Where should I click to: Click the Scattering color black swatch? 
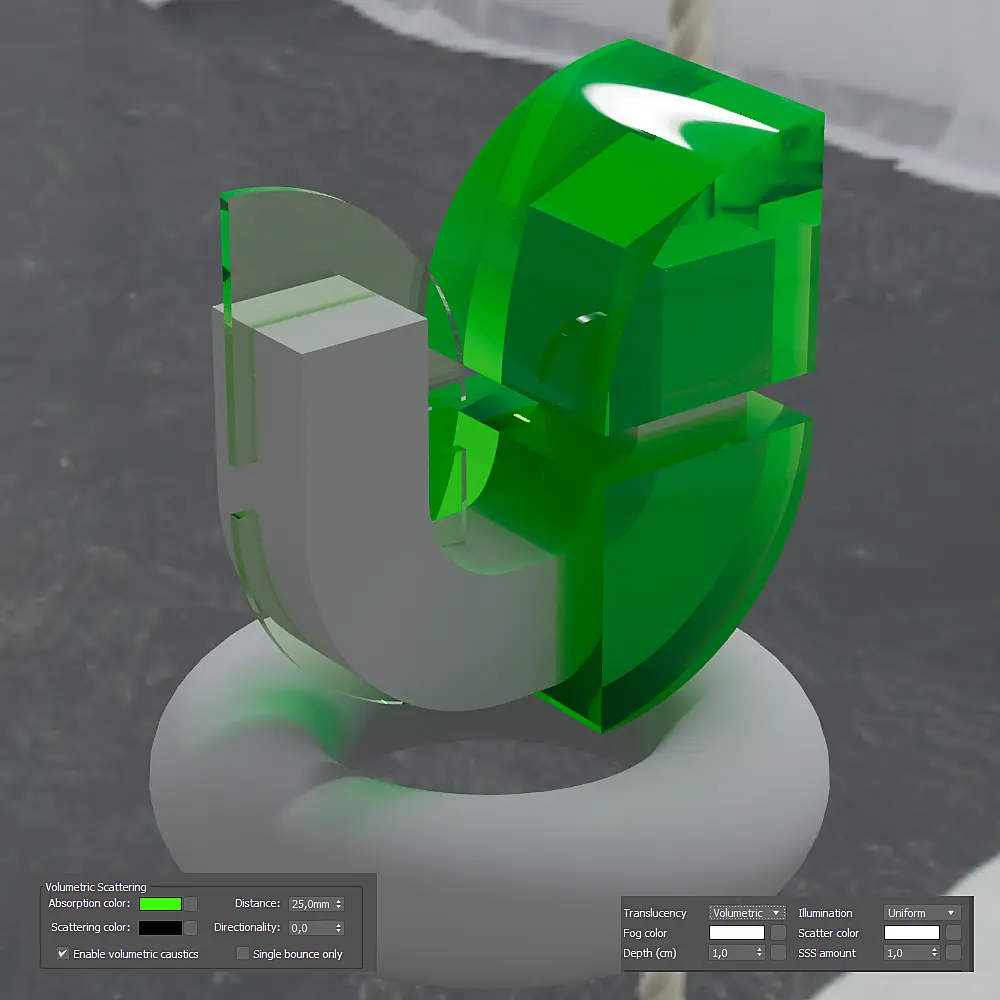pyautogui.click(x=160, y=928)
